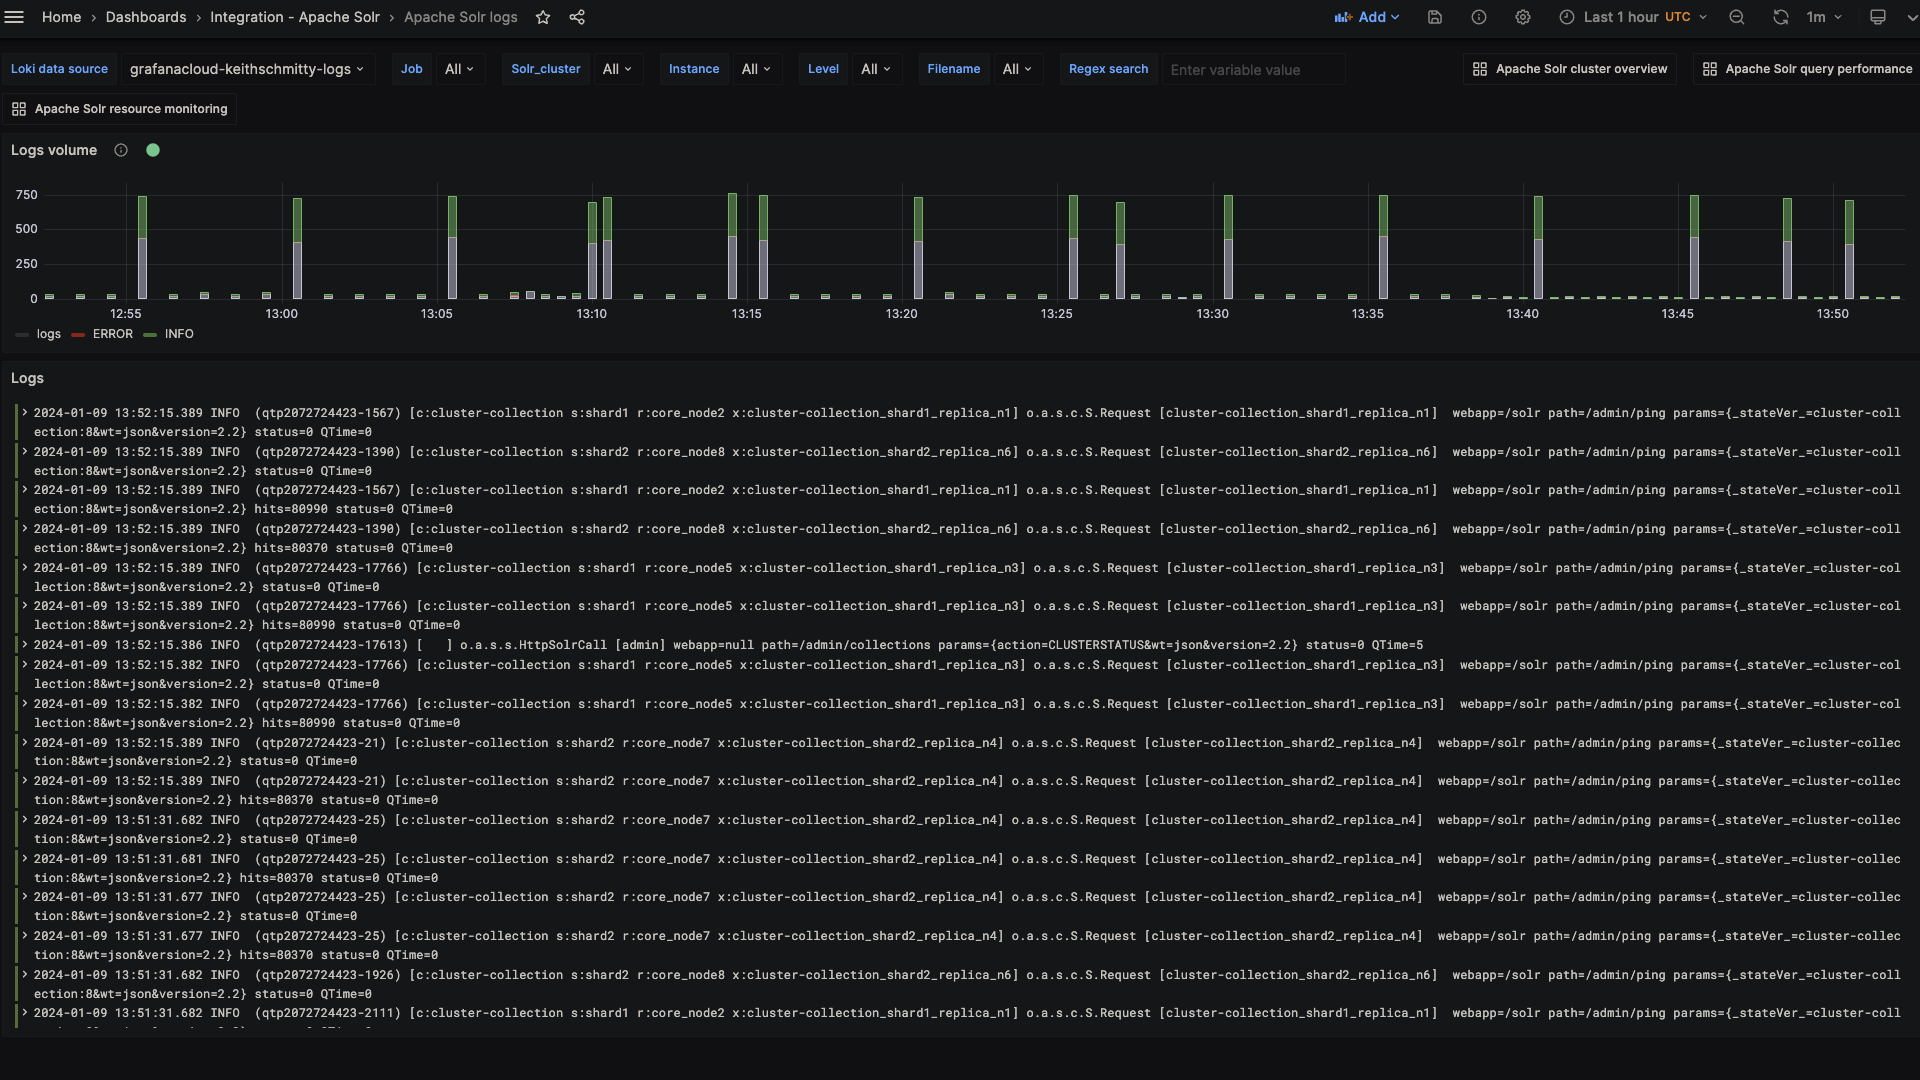Expand the Level variable dropdown
The height and width of the screenshot is (1080, 1920).
pos(875,69)
